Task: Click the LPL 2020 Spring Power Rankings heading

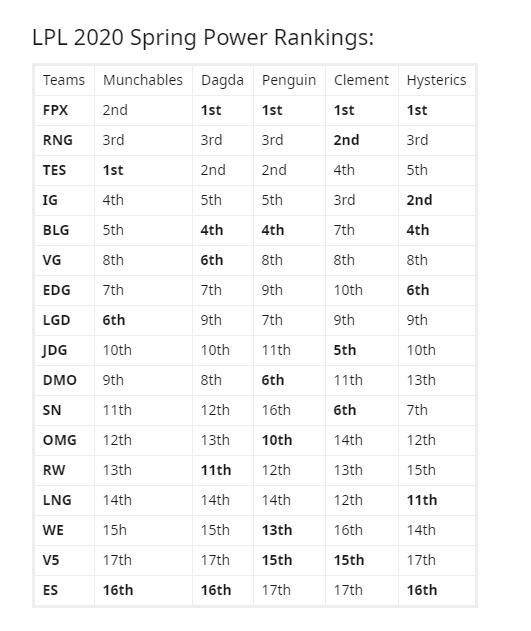Action: coord(203,38)
